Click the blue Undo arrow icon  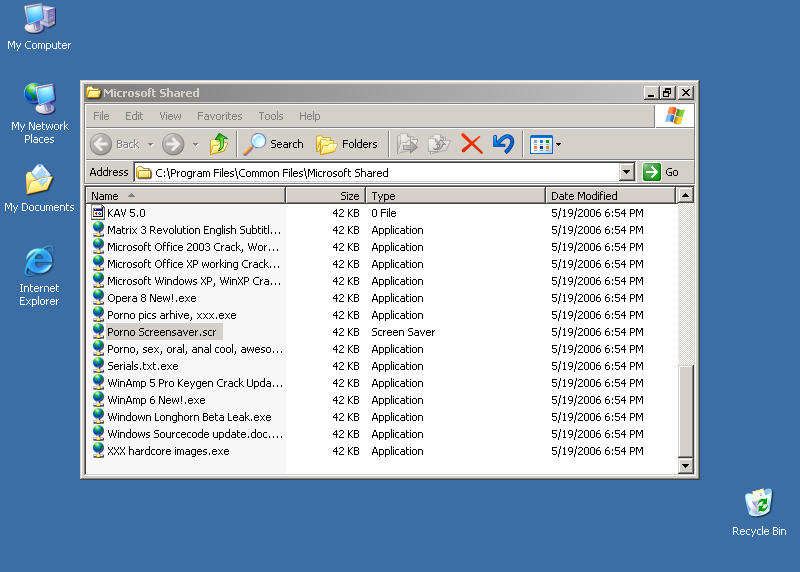pos(503,144)
